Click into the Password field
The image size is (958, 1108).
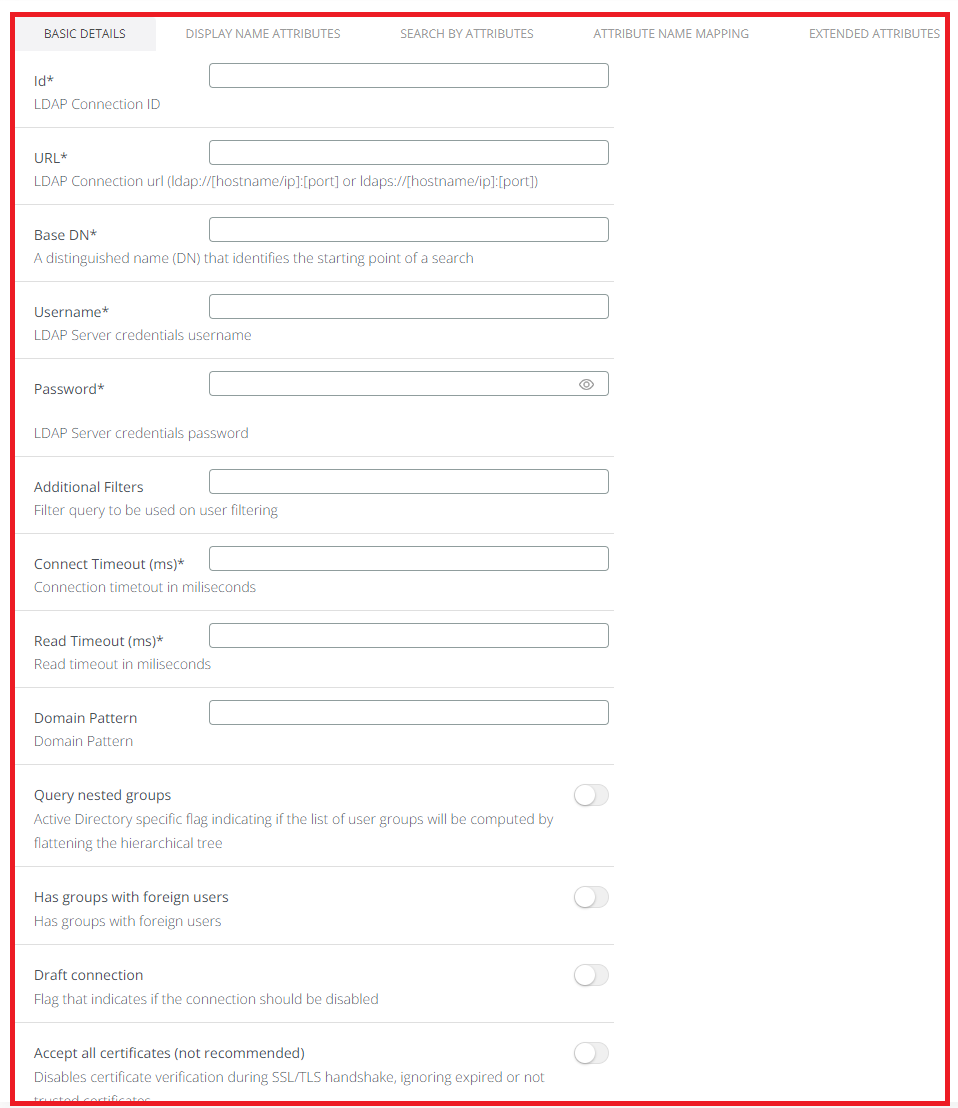(x=390, y=384)
